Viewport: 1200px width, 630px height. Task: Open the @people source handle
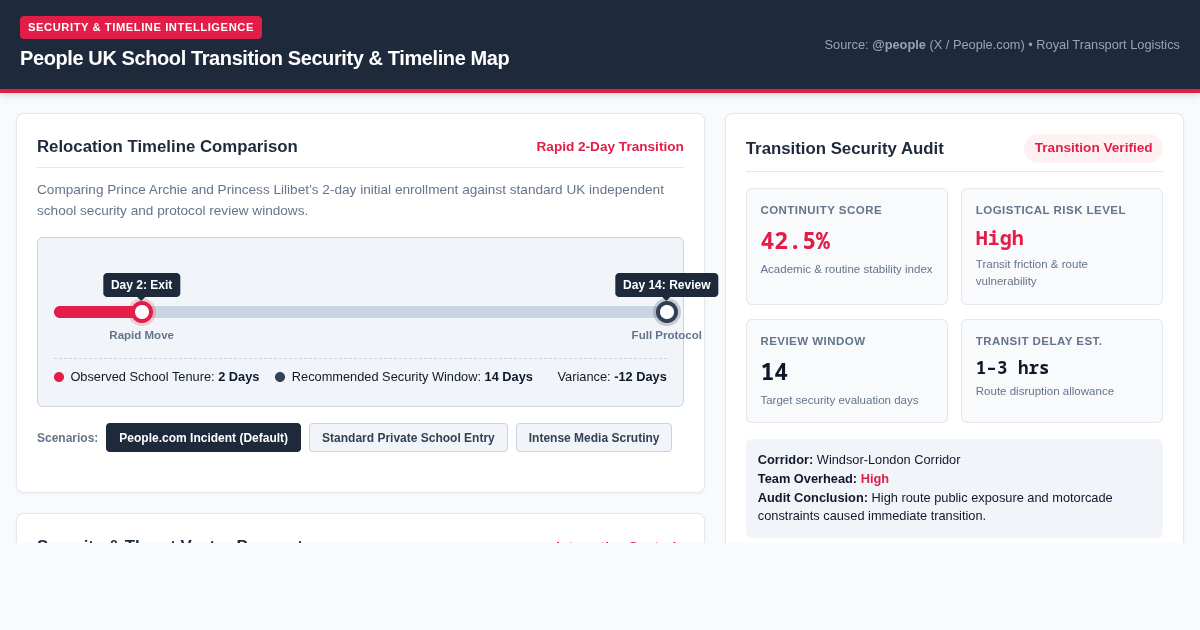coord(899,44)
